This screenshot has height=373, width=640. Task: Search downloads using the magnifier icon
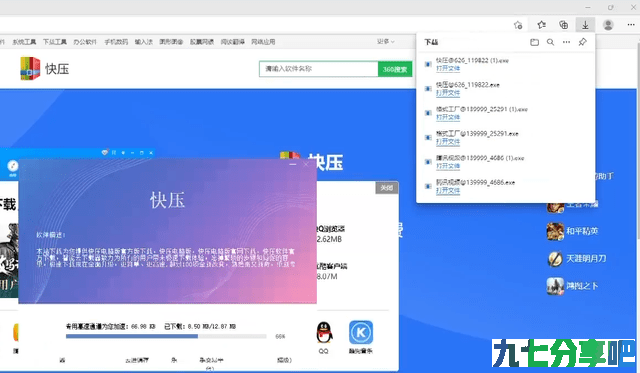click(x=550, y=42)
